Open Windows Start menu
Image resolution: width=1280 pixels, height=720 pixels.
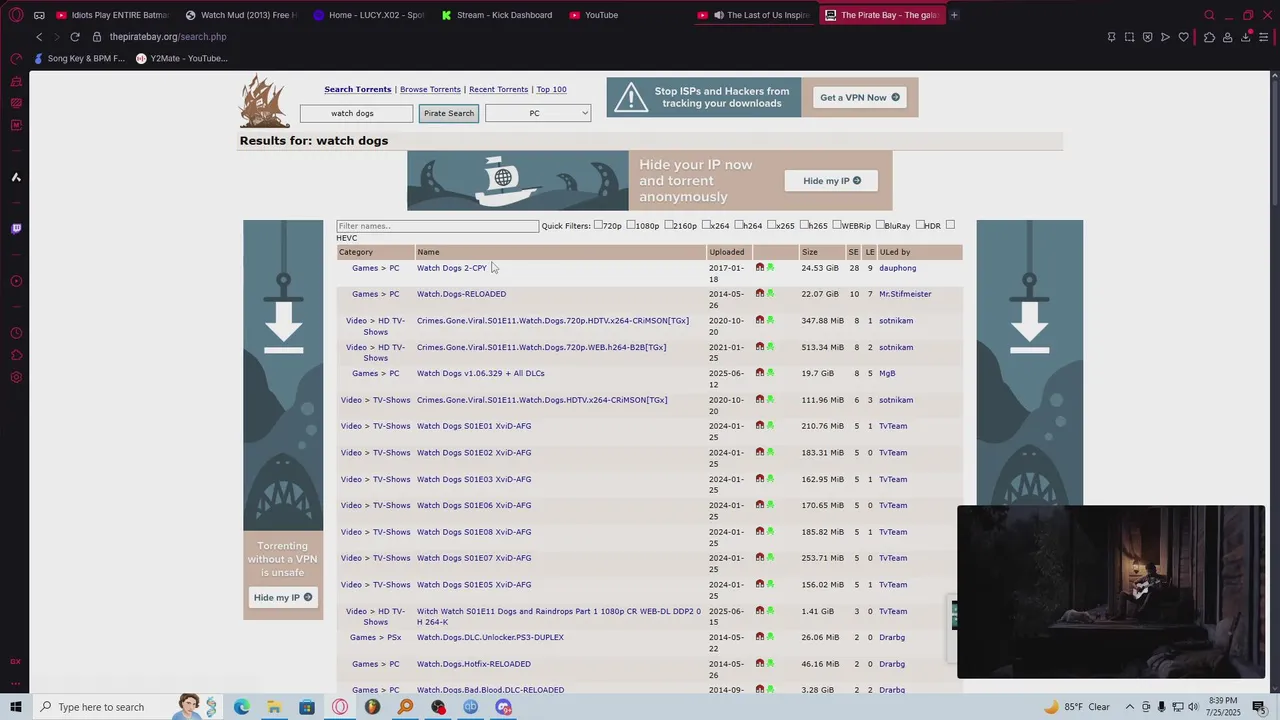[16, 707]
